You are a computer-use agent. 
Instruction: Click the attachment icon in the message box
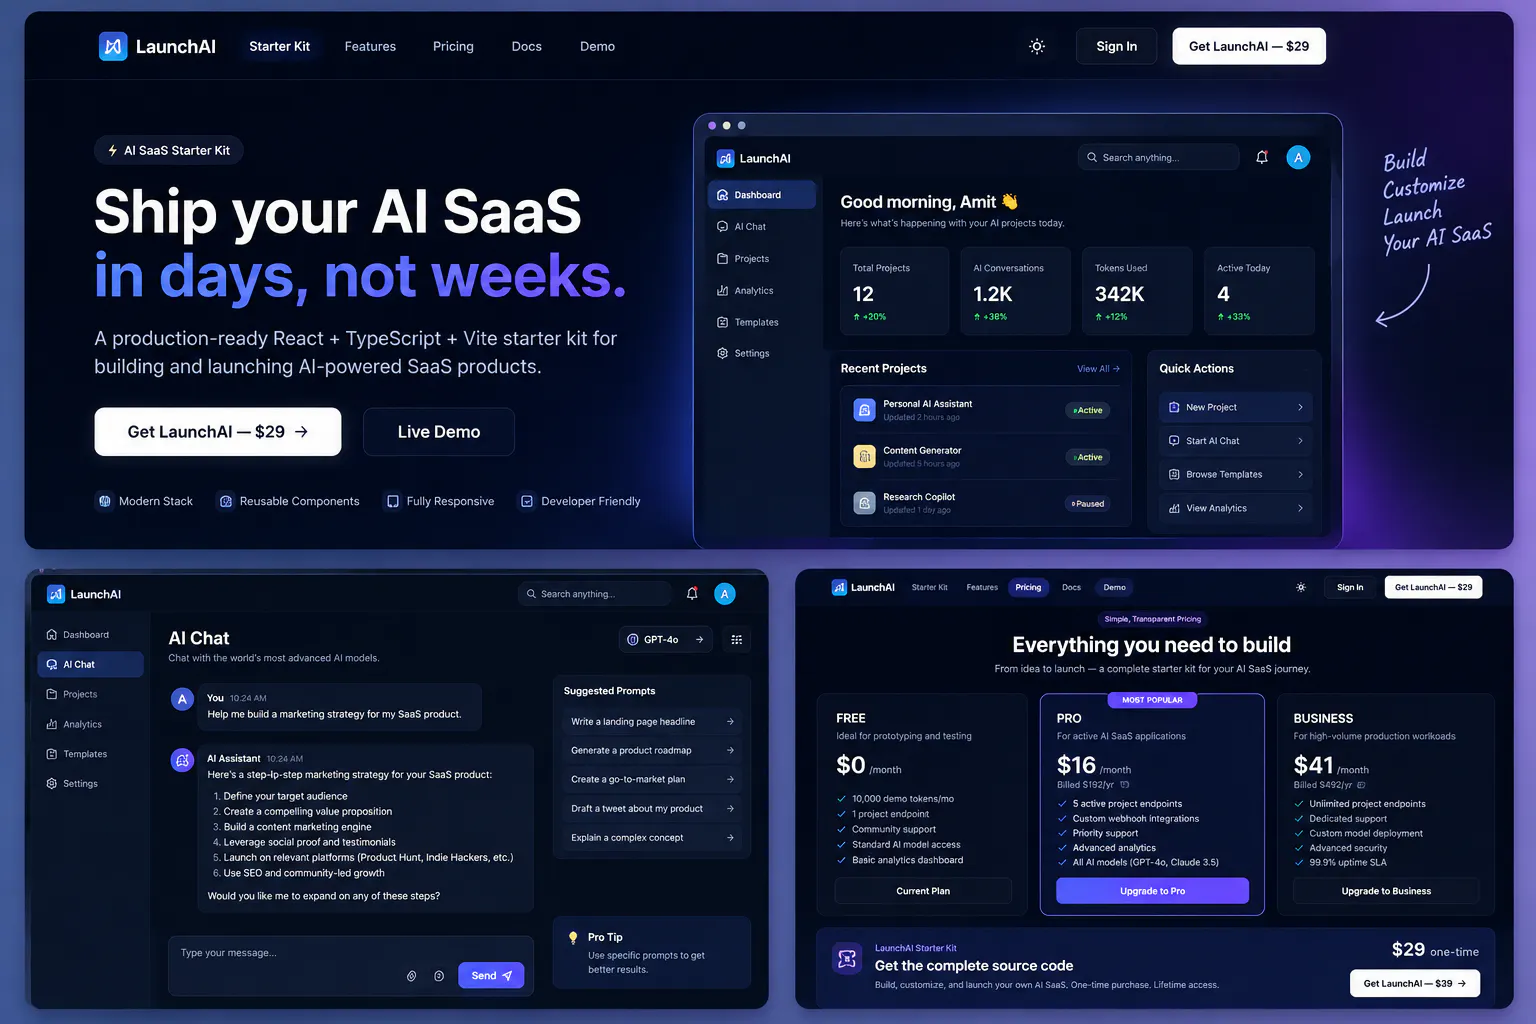click(411, 976)
